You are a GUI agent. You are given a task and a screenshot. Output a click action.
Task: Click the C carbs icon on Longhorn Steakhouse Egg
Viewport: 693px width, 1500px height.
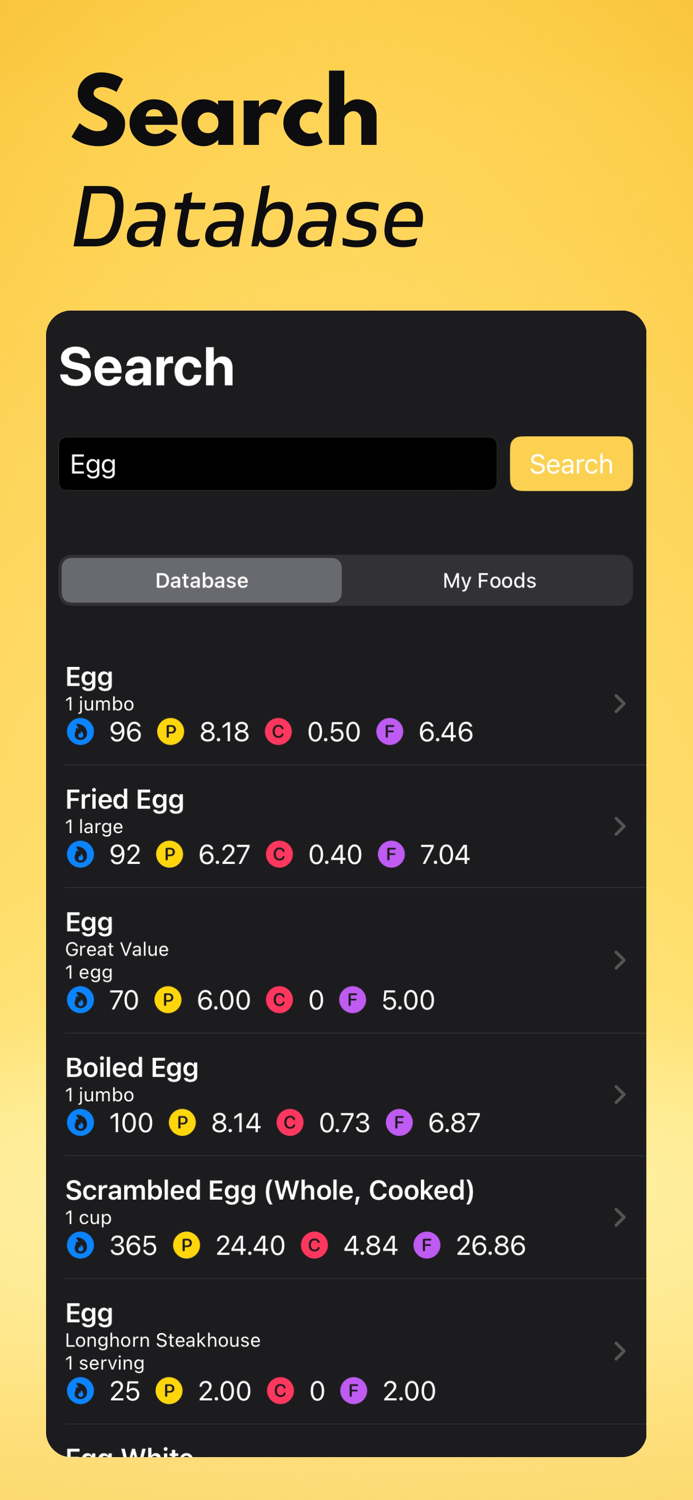[x=280, y=1391]
